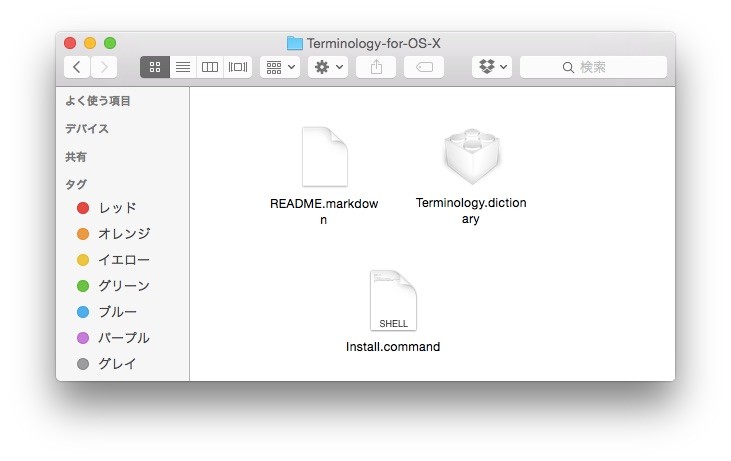Click the 共有 sidebar heading
Viewport: 731px width, 461px height.
76,157
